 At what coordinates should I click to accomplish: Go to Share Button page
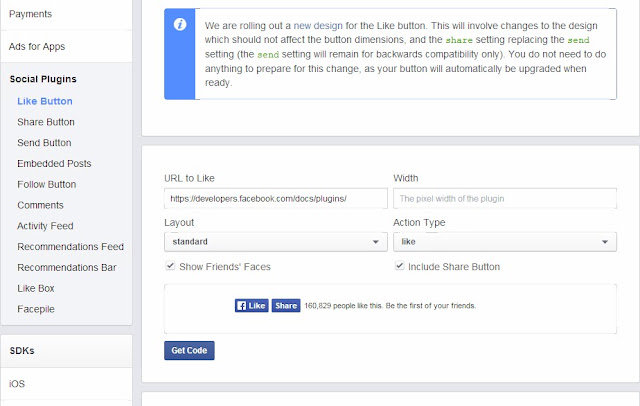point(46,122)
